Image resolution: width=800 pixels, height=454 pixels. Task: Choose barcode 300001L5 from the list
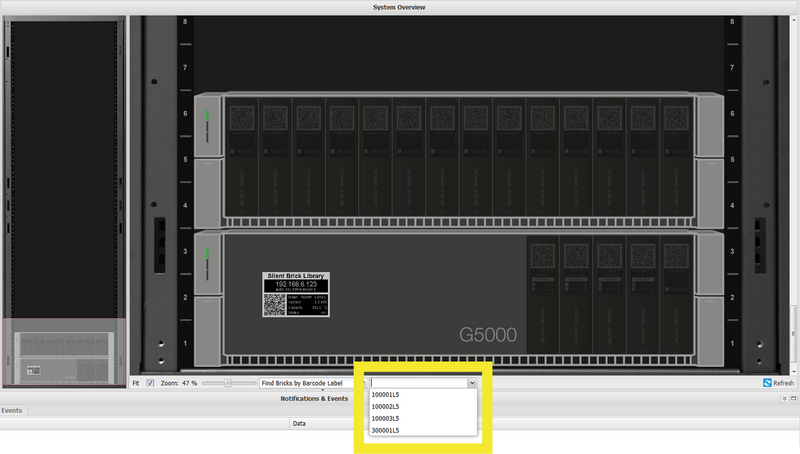coord(385,430)
